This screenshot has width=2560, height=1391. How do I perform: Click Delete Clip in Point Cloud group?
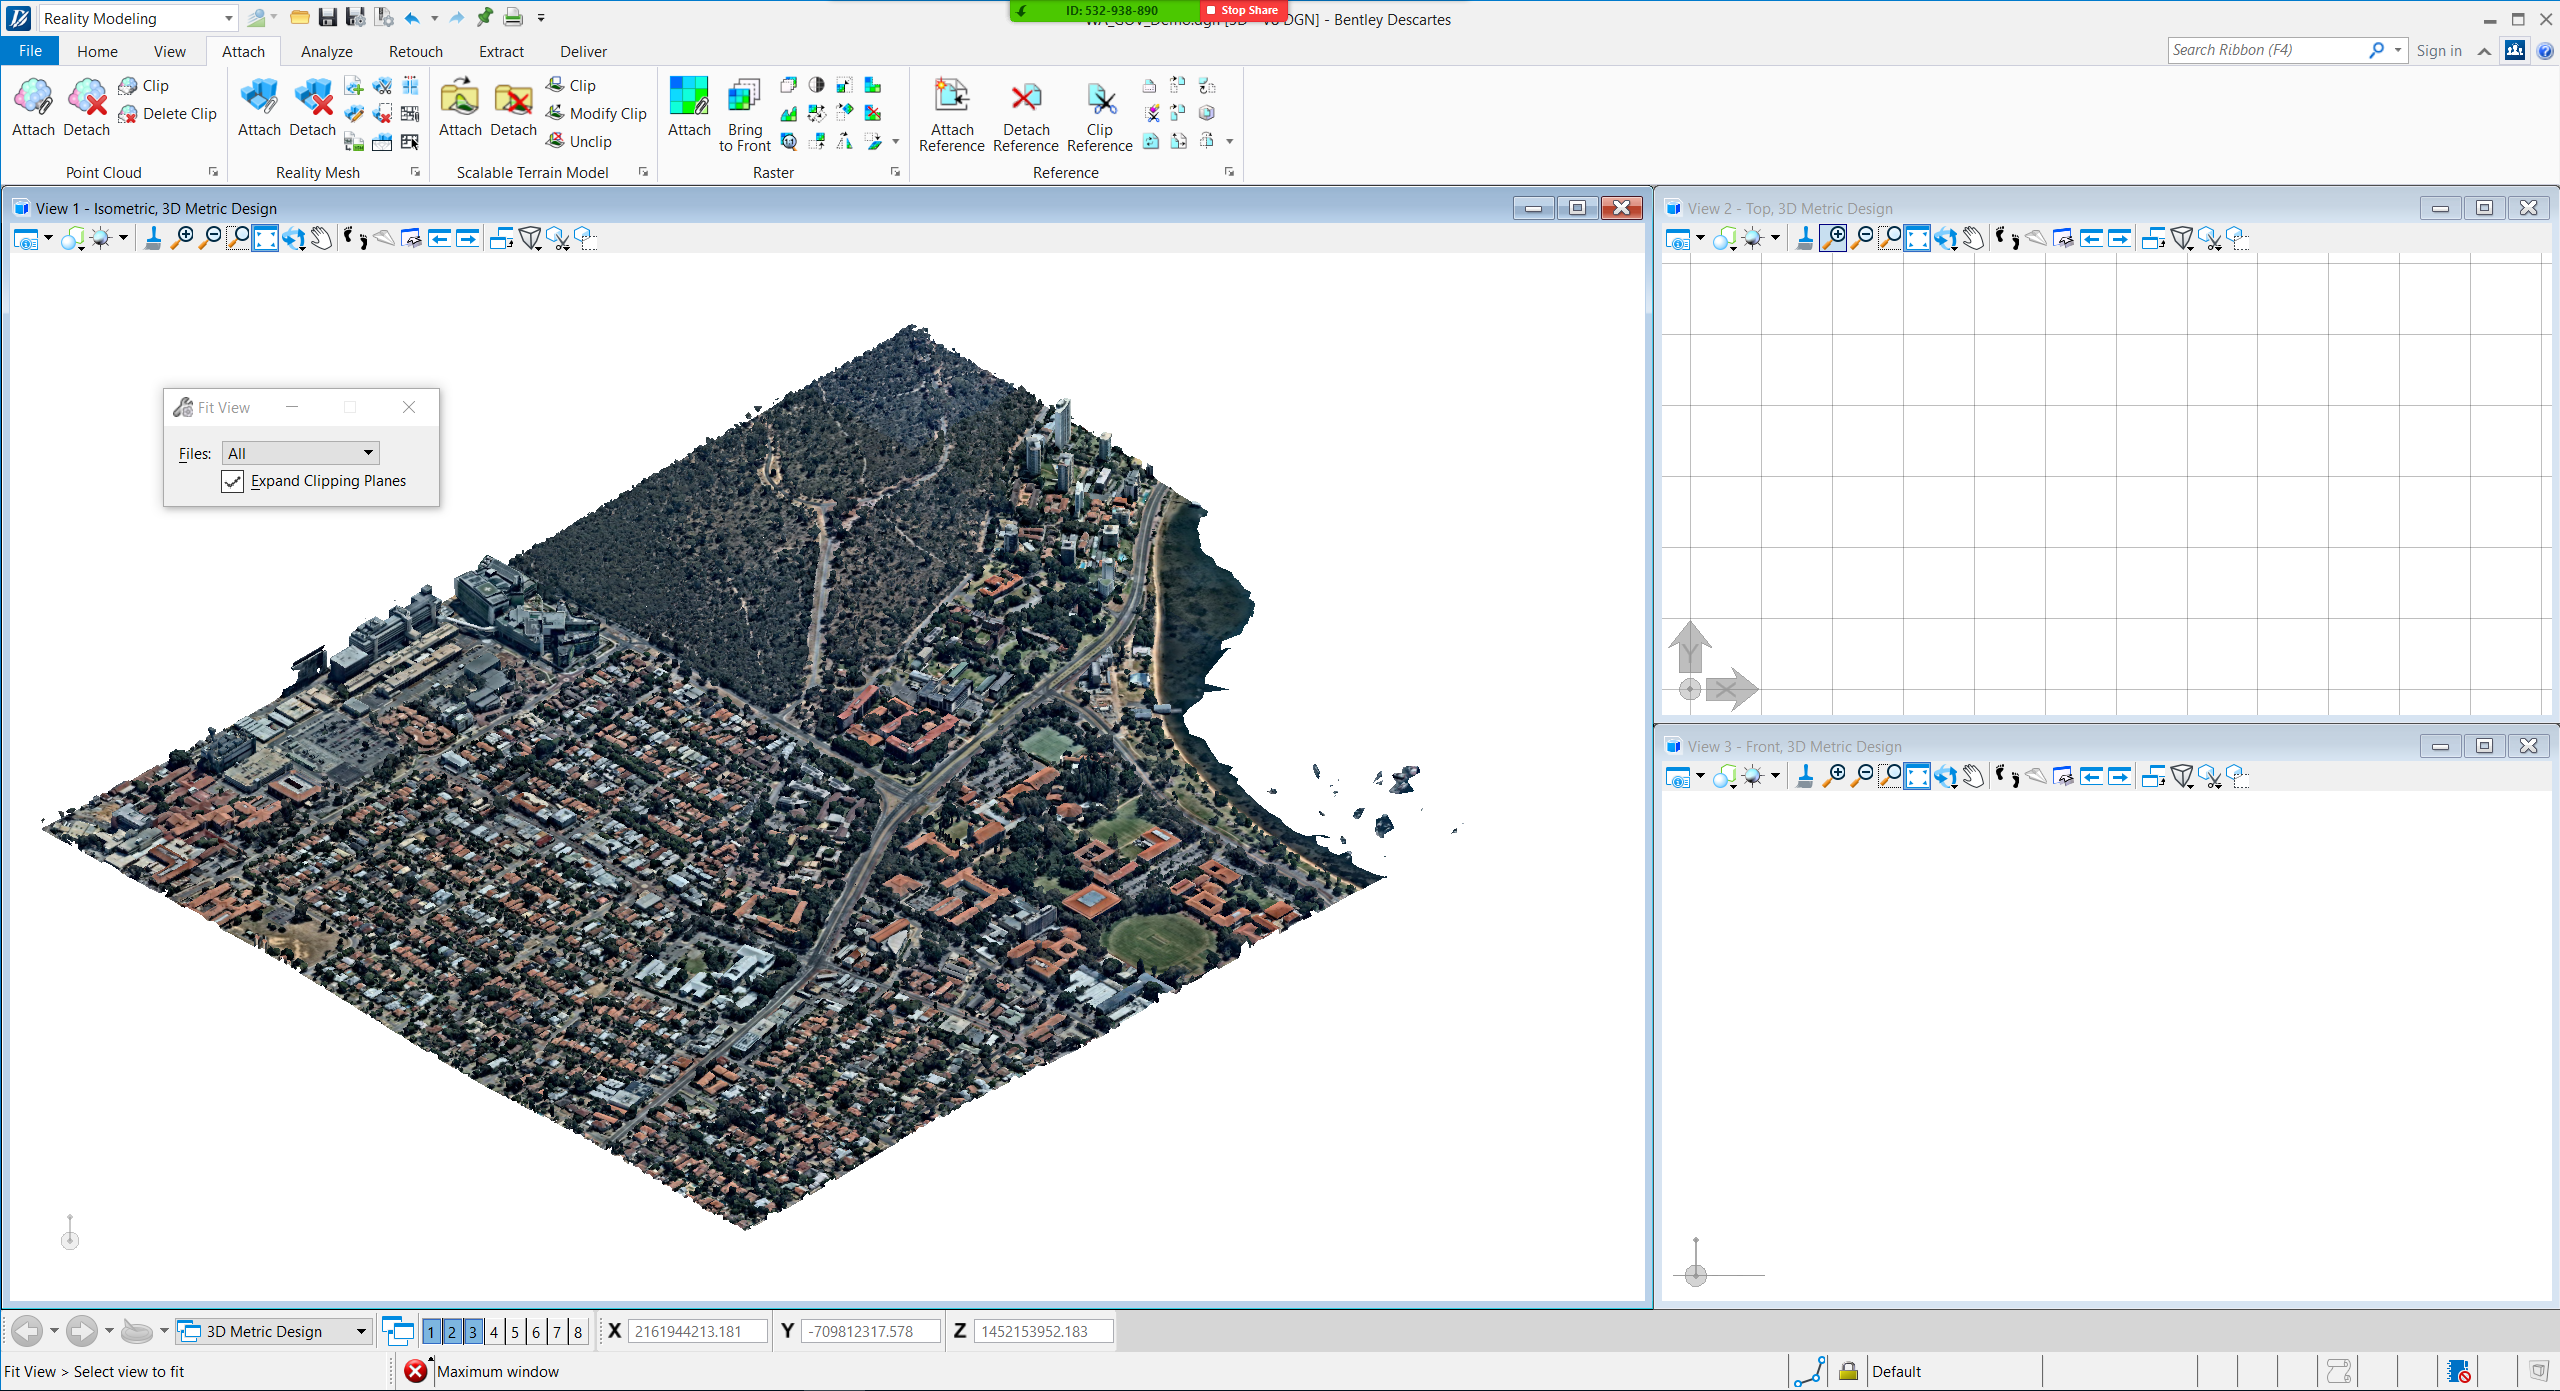(x=167, y=113)
